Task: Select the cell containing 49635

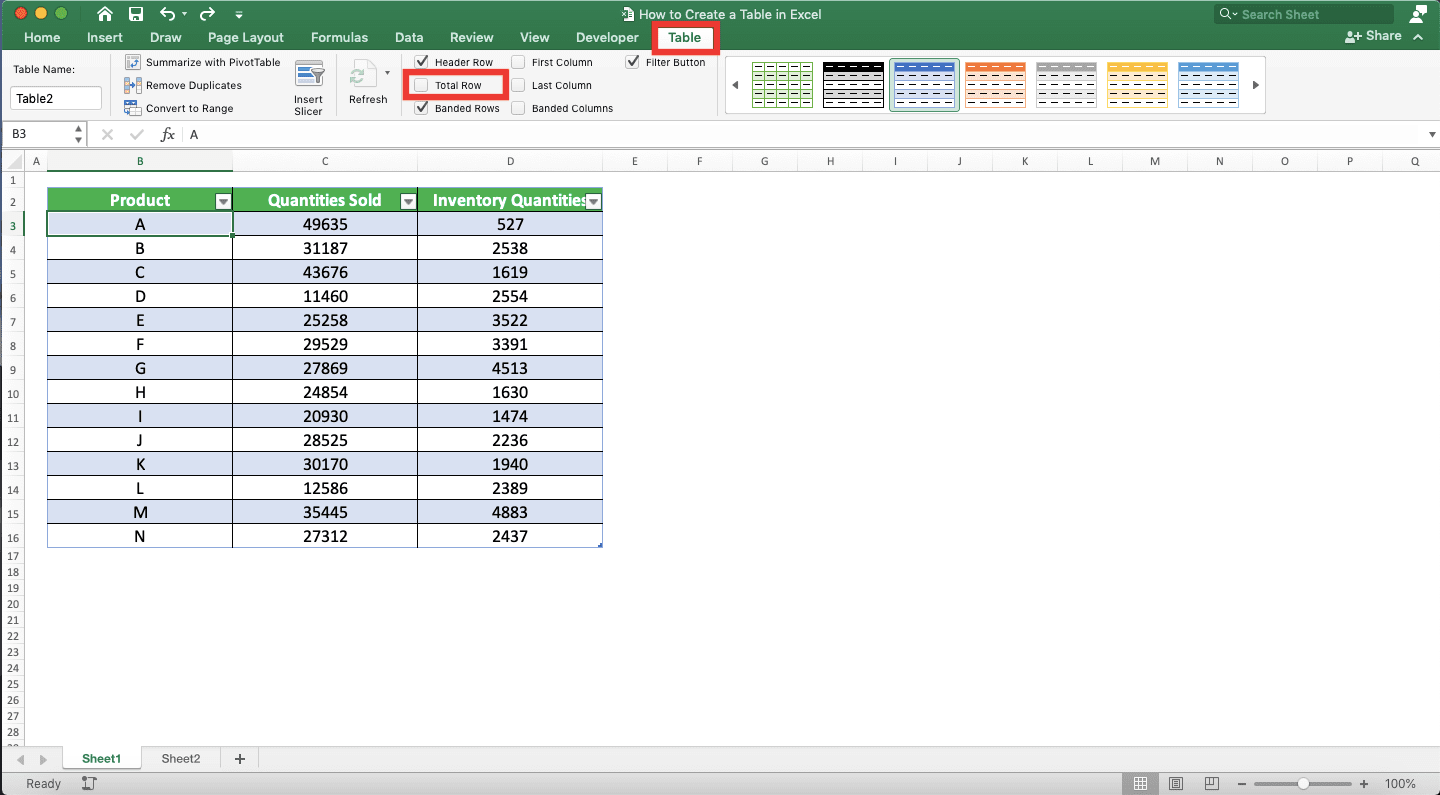Action: [x=325, y=224]
